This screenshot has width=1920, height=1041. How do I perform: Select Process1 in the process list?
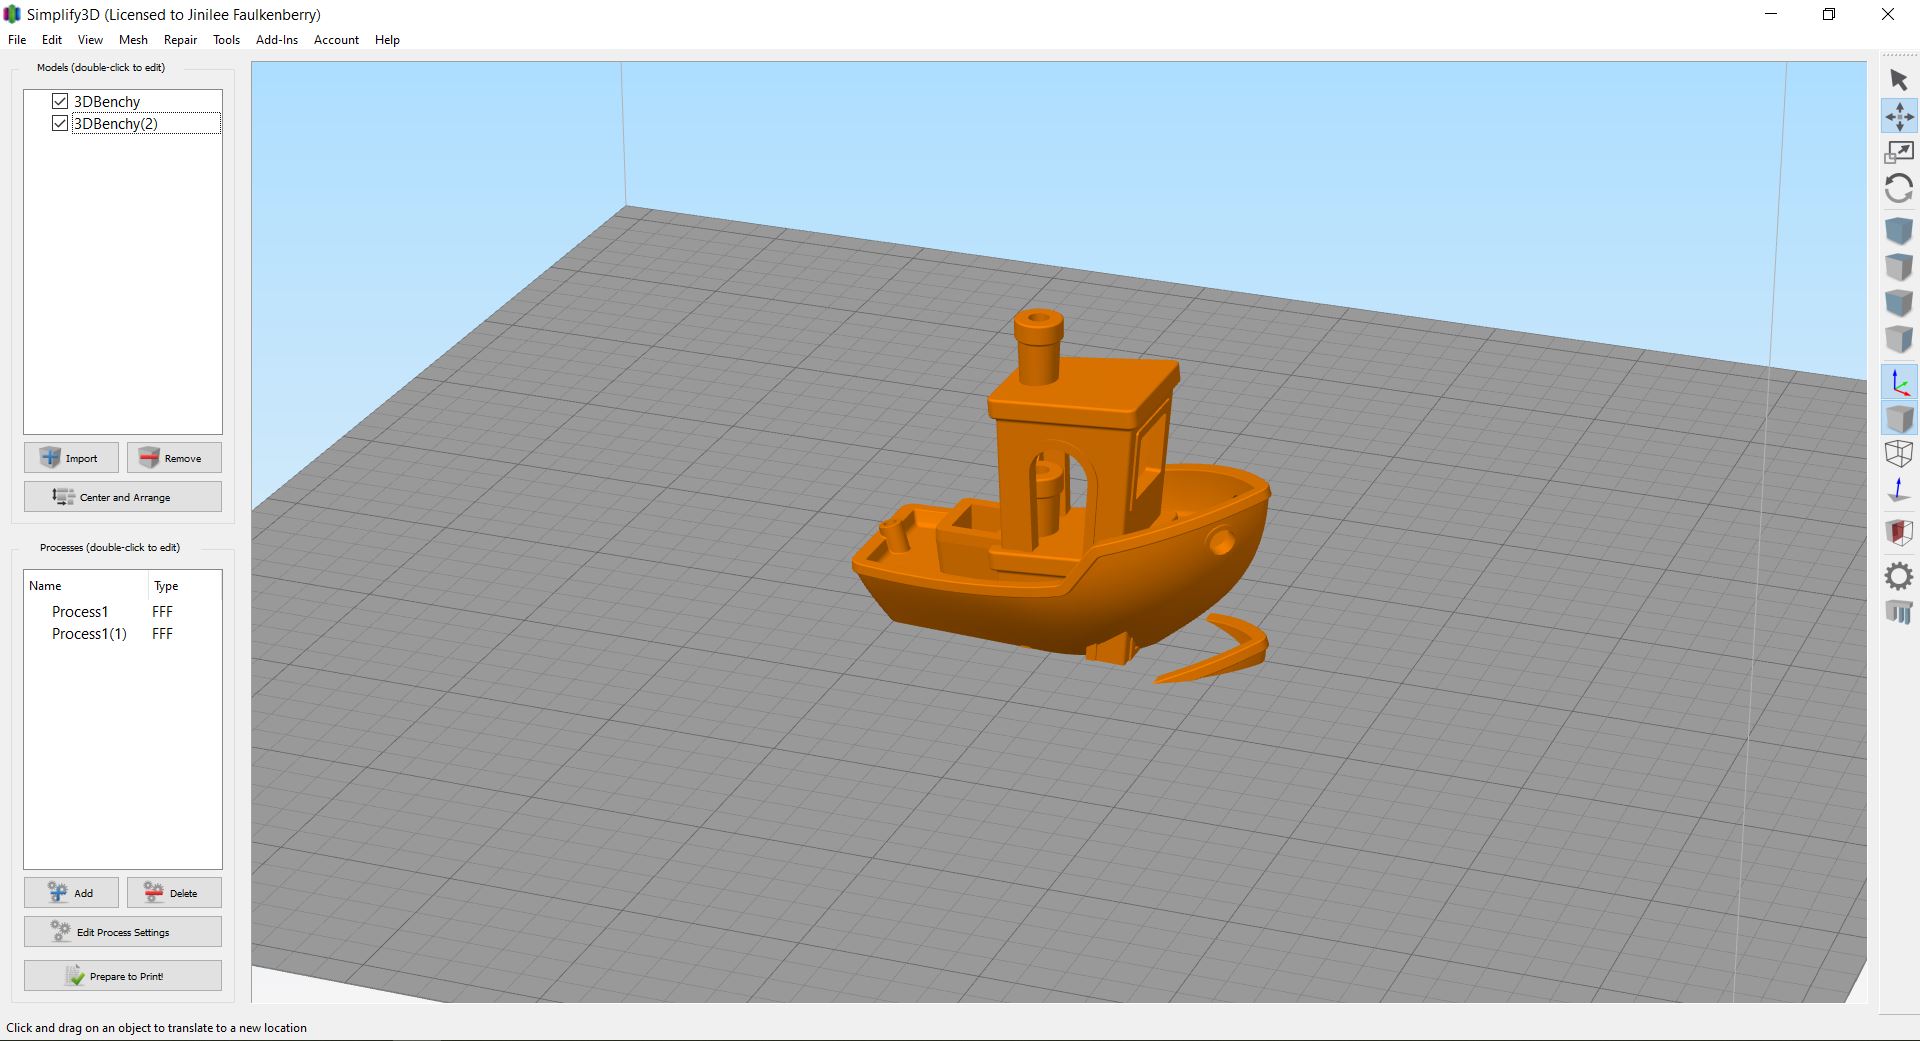[80, 612]
